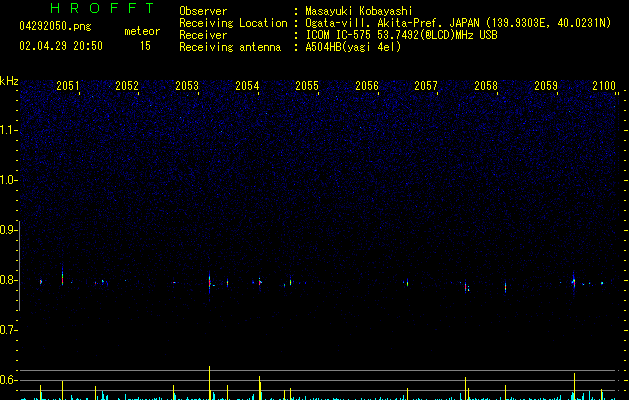The height and width of the screenshot is (400, 629).
Task: Click observer name Masayuki Kobayashi
Action: (x=358, y=11)
